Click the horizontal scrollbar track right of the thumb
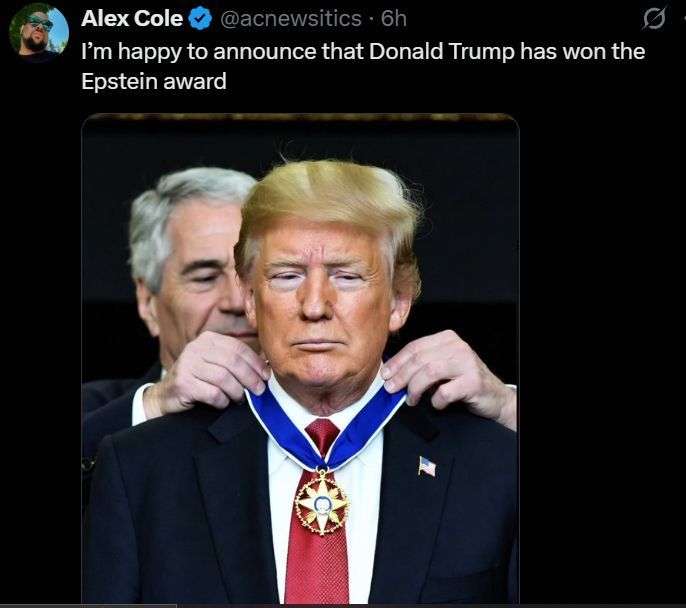Viewport: 686px width, 608px height. pyautogui.click(x=431, y=606)
